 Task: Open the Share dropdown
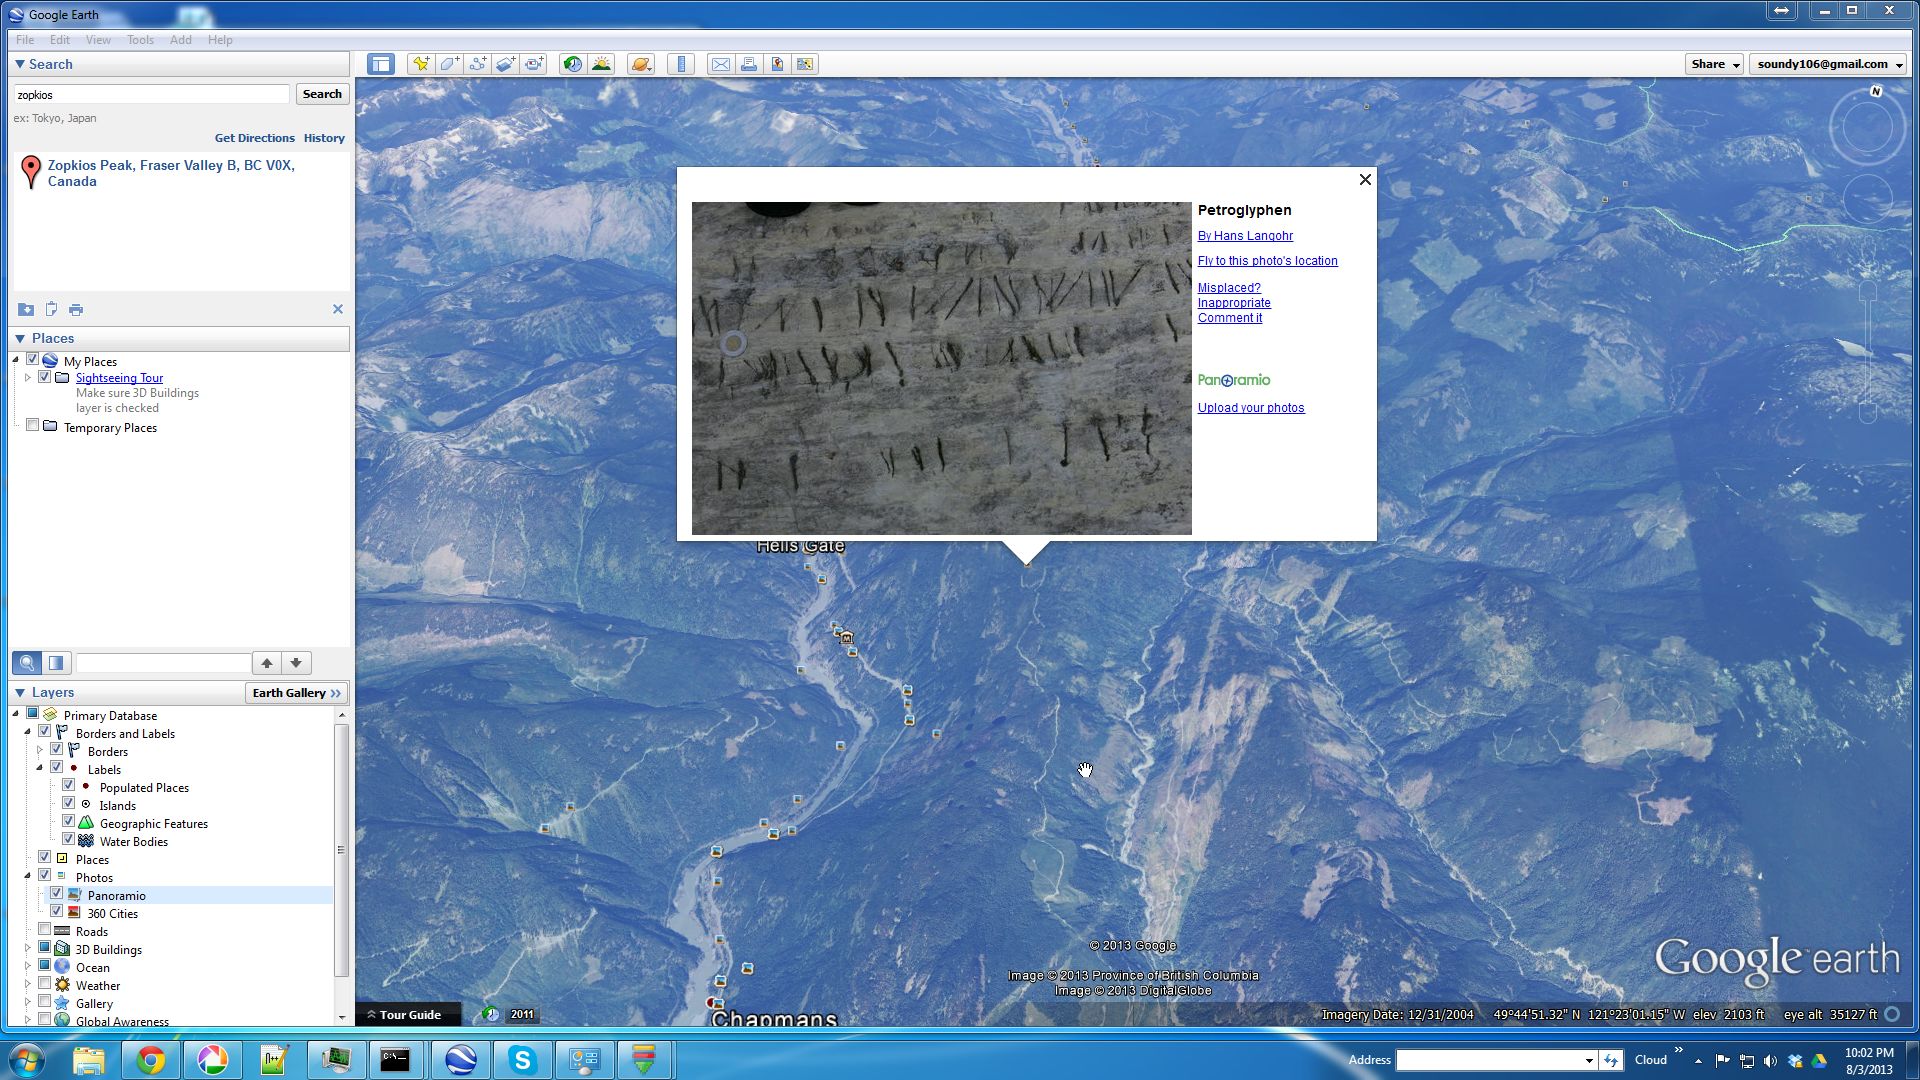pos(1714,64)
